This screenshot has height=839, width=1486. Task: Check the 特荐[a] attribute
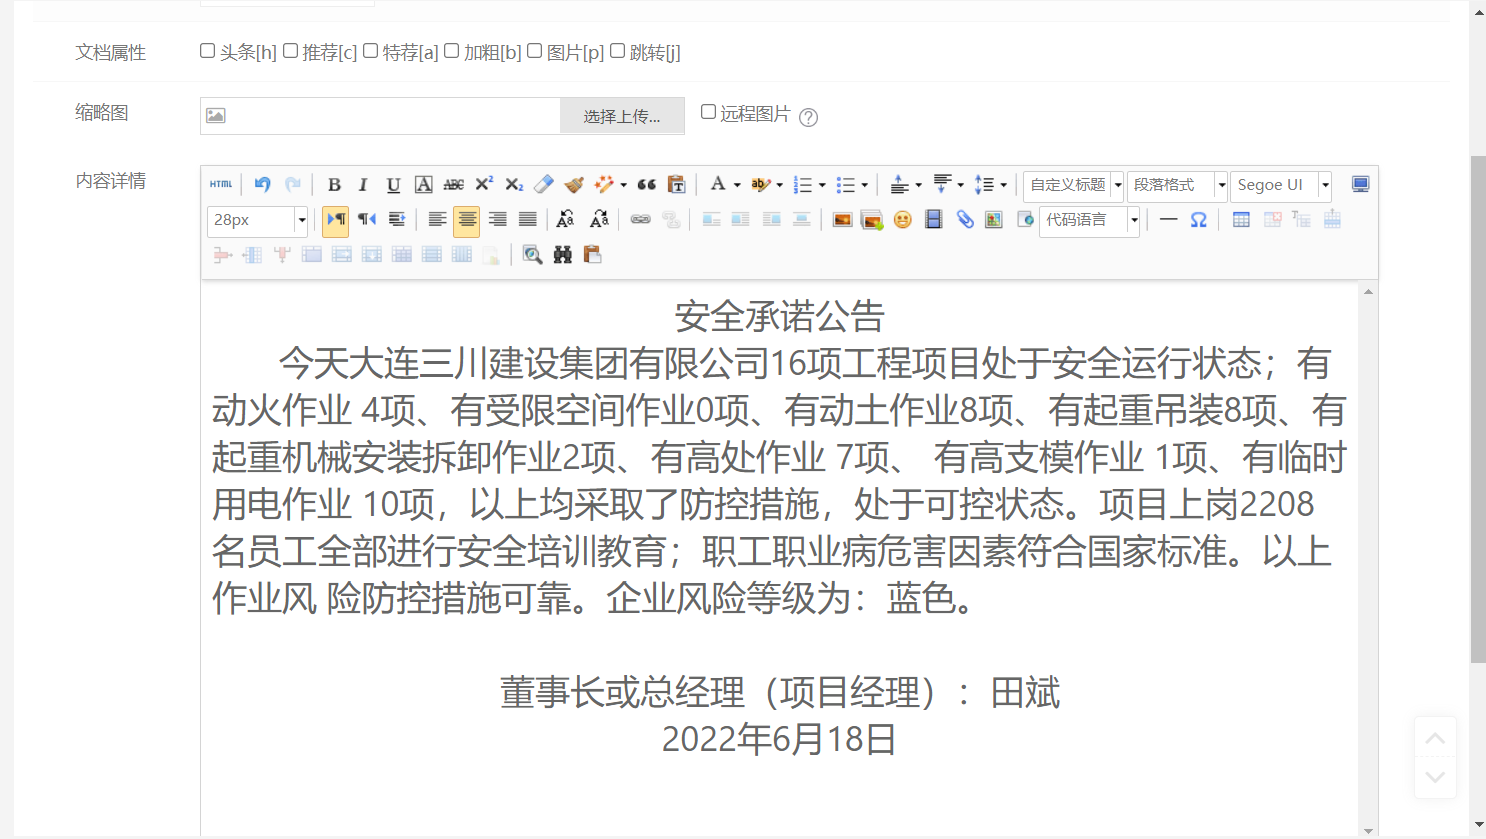click(371, 51)
